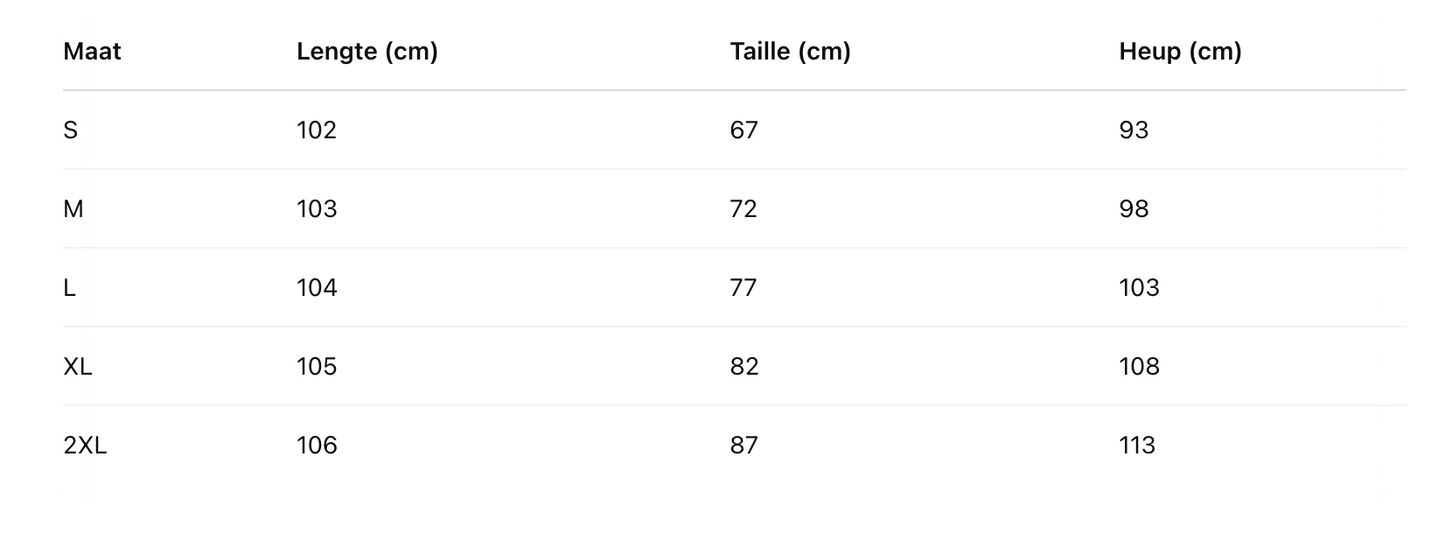Click the hip value 93

tap(1134, 130)
